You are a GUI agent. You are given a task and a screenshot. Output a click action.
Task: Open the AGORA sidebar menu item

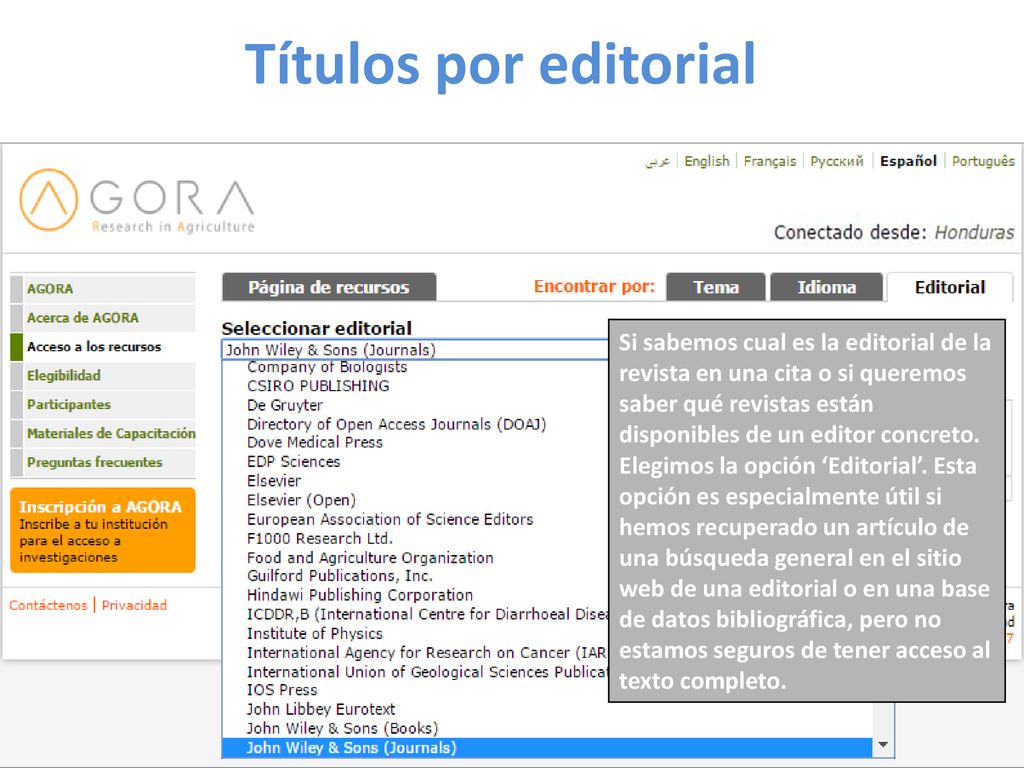[103, 289]
